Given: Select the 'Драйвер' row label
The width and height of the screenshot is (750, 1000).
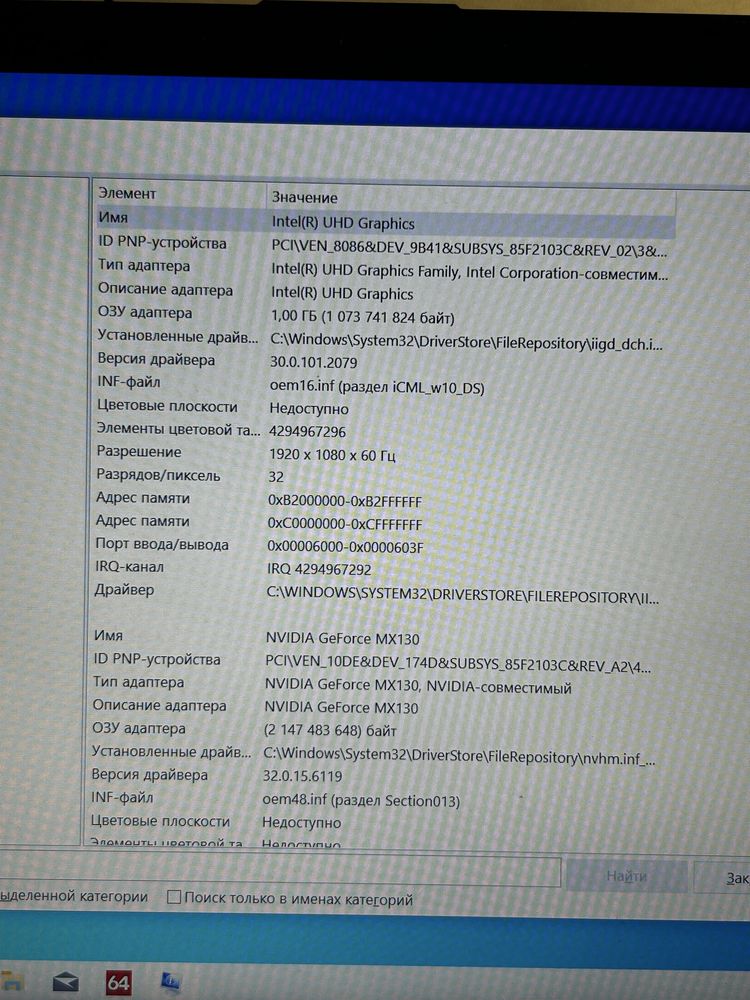Looking at the screenshot, I should click(x=124, y=590).
